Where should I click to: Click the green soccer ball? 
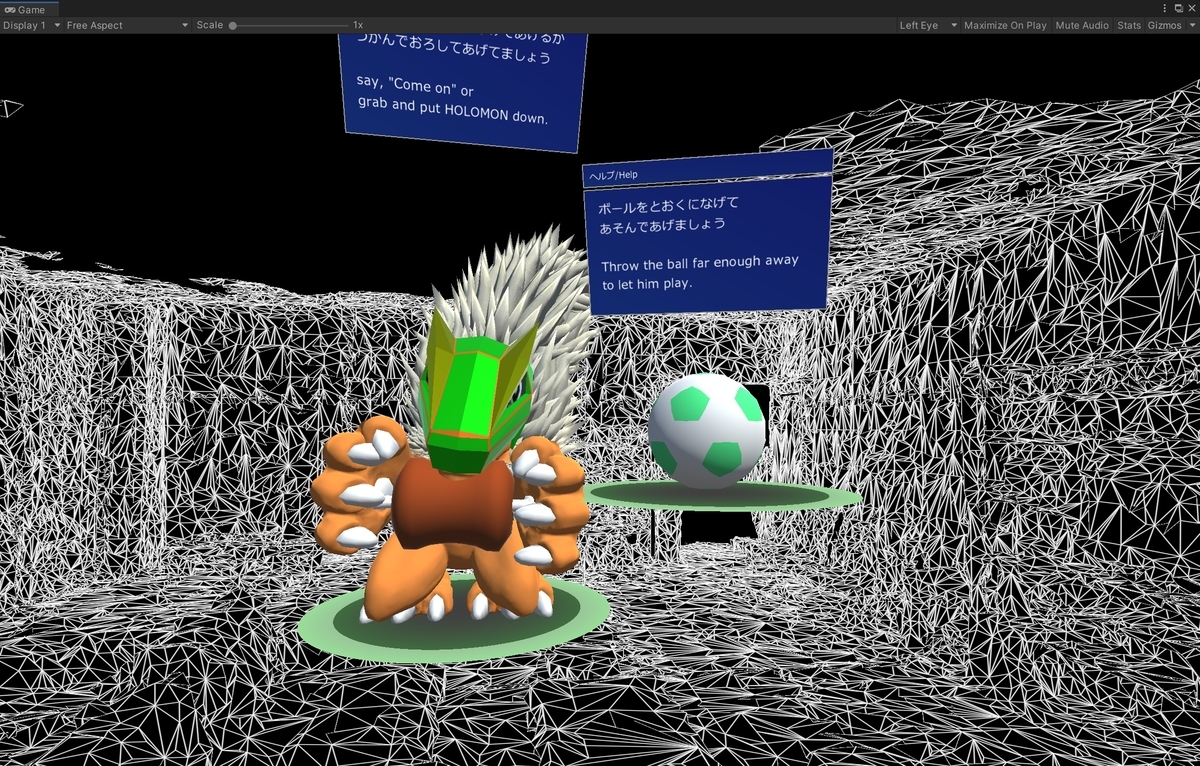click(707, 431)
